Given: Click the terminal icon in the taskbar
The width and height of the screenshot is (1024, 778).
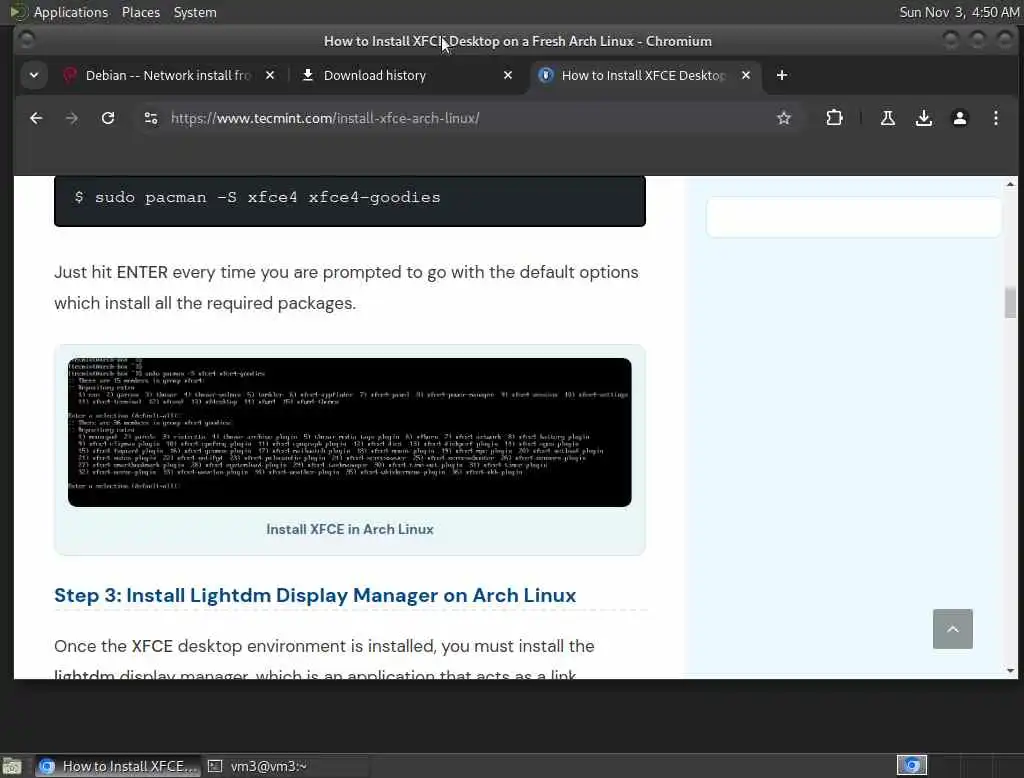Looking at the screenshot, I should click(x=215, y=766).
